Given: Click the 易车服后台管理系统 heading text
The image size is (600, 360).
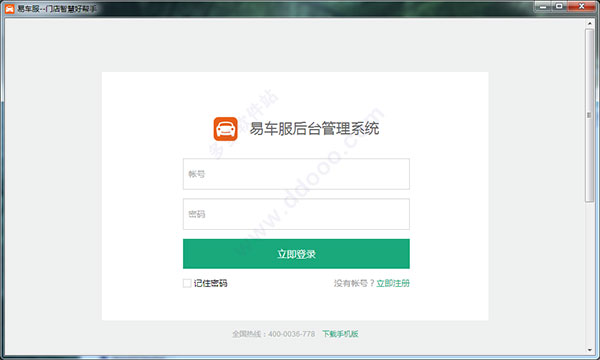Looking at the screenshot, I should click(x=314, y=129).
